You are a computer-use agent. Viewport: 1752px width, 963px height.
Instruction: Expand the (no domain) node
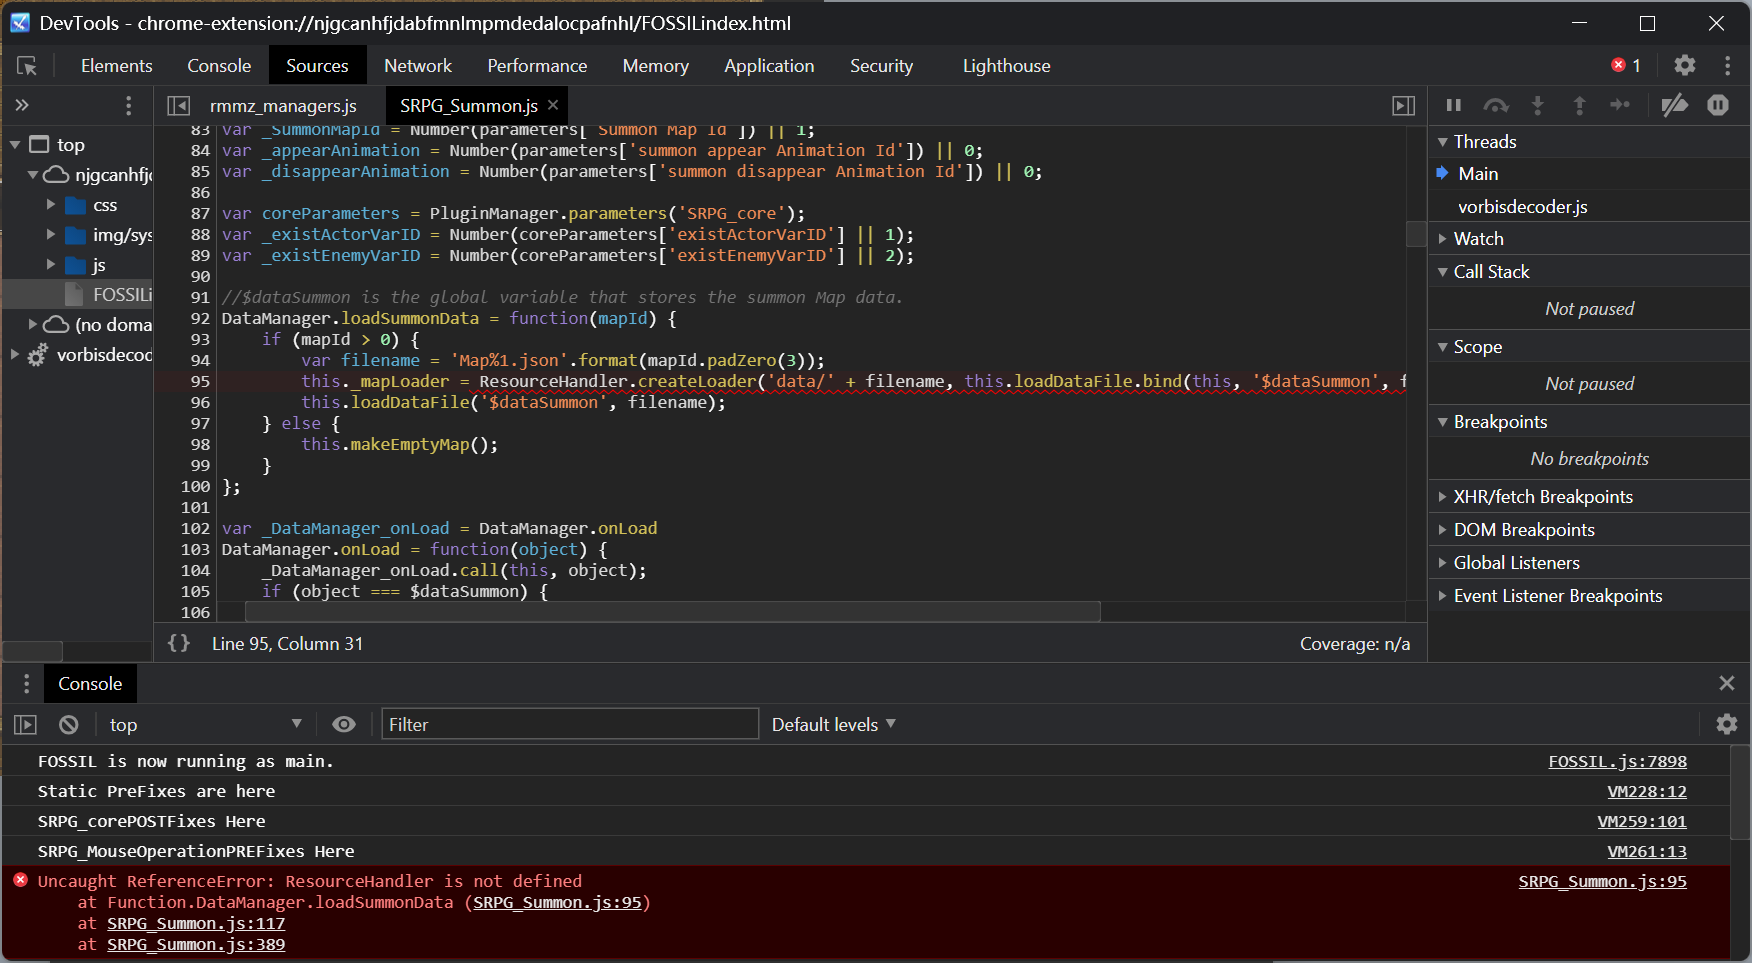(x=33, y=325)
